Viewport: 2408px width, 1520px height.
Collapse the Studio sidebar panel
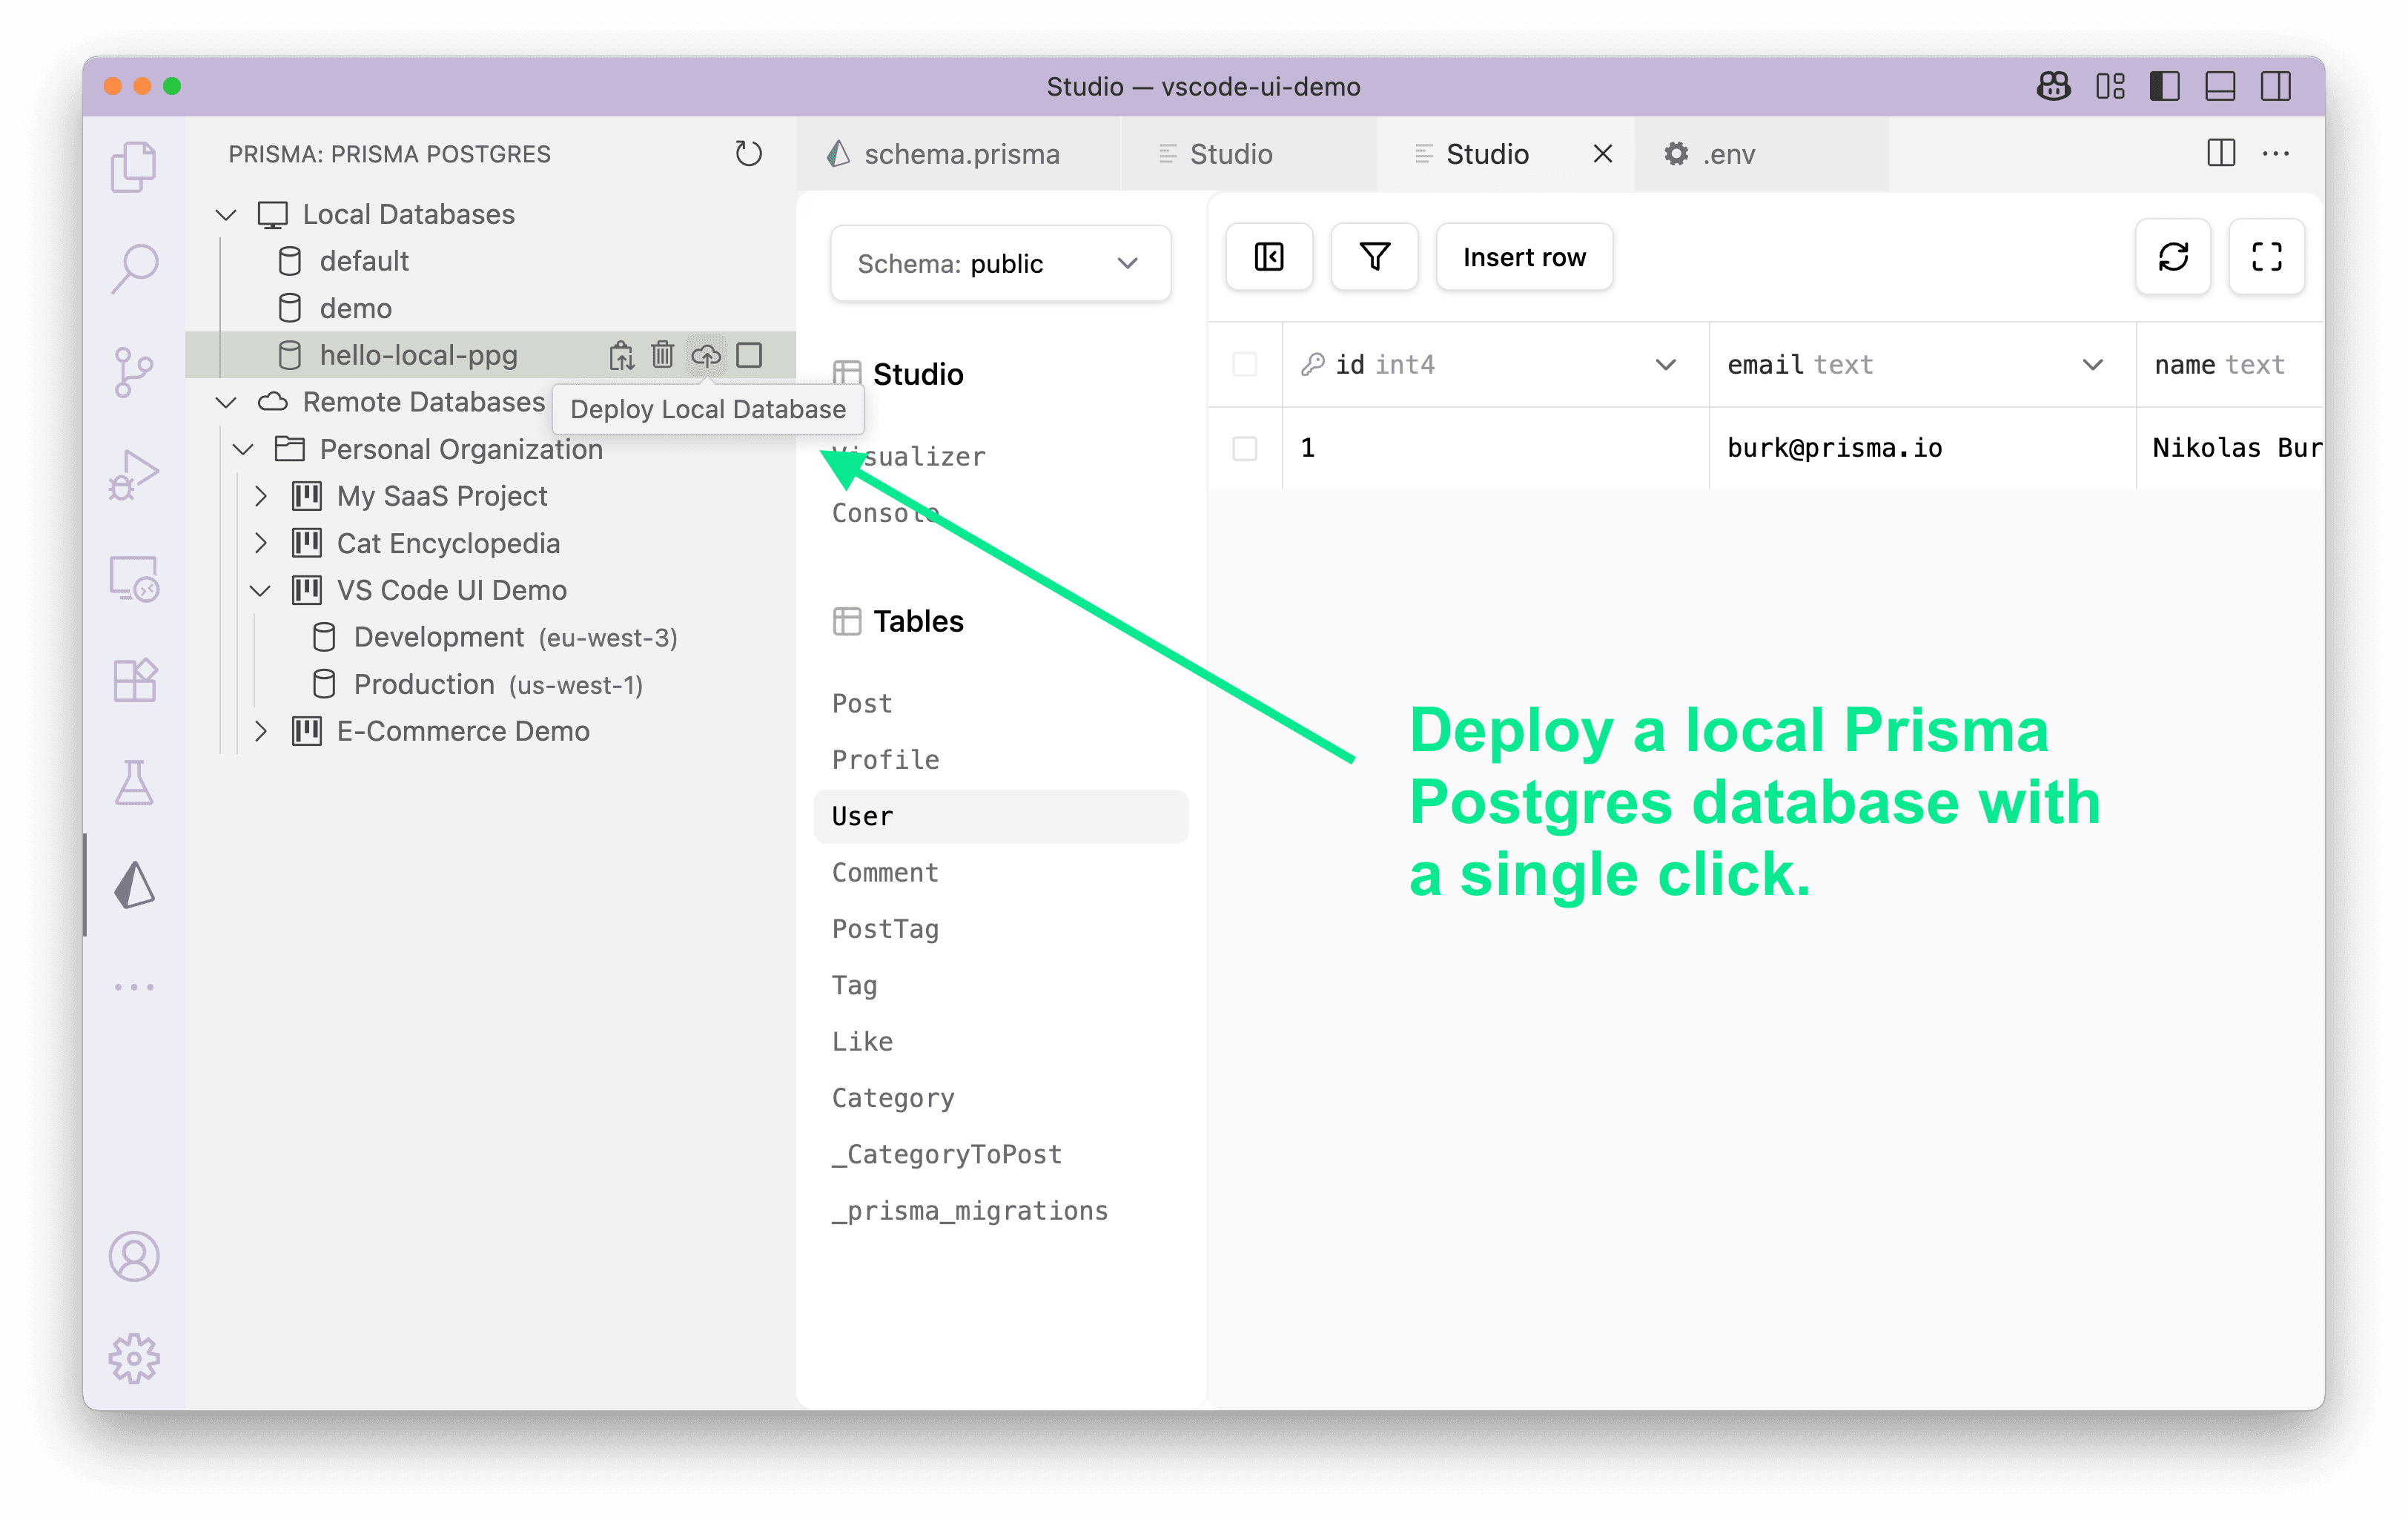(1268, 257)
